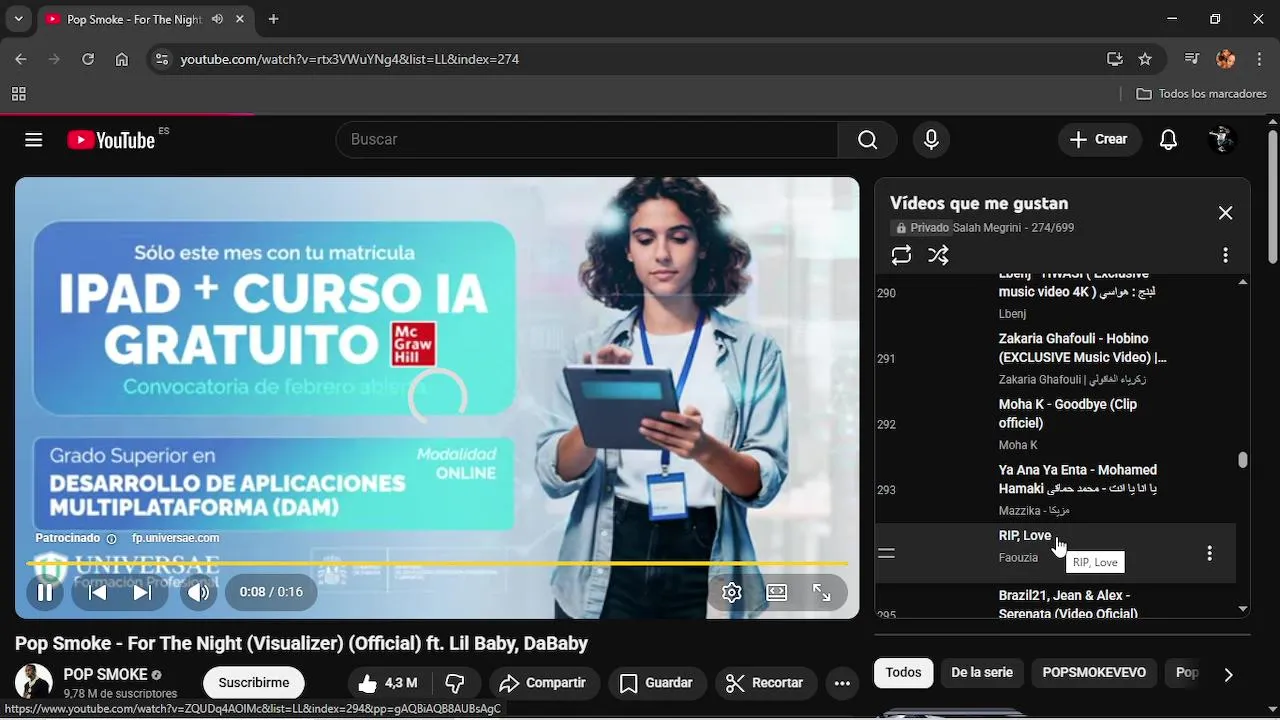The height and width of the screenshot is (720, 1280).
Task: Click the playlist scroll up arrow
Action: pos(1243,282)
